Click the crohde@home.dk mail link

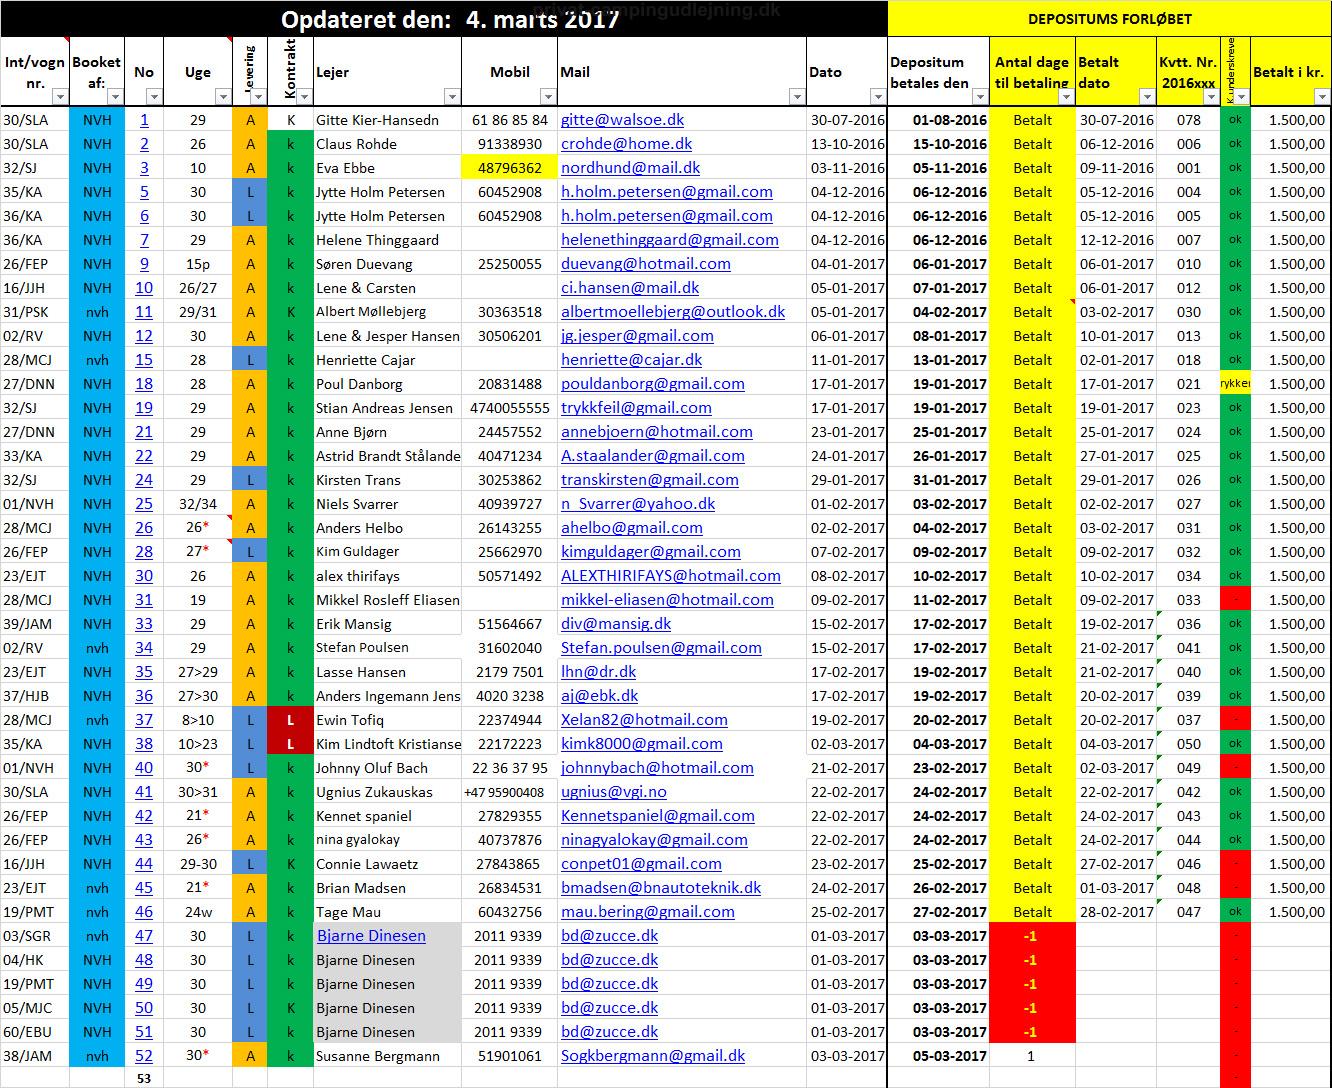[626, 144]
